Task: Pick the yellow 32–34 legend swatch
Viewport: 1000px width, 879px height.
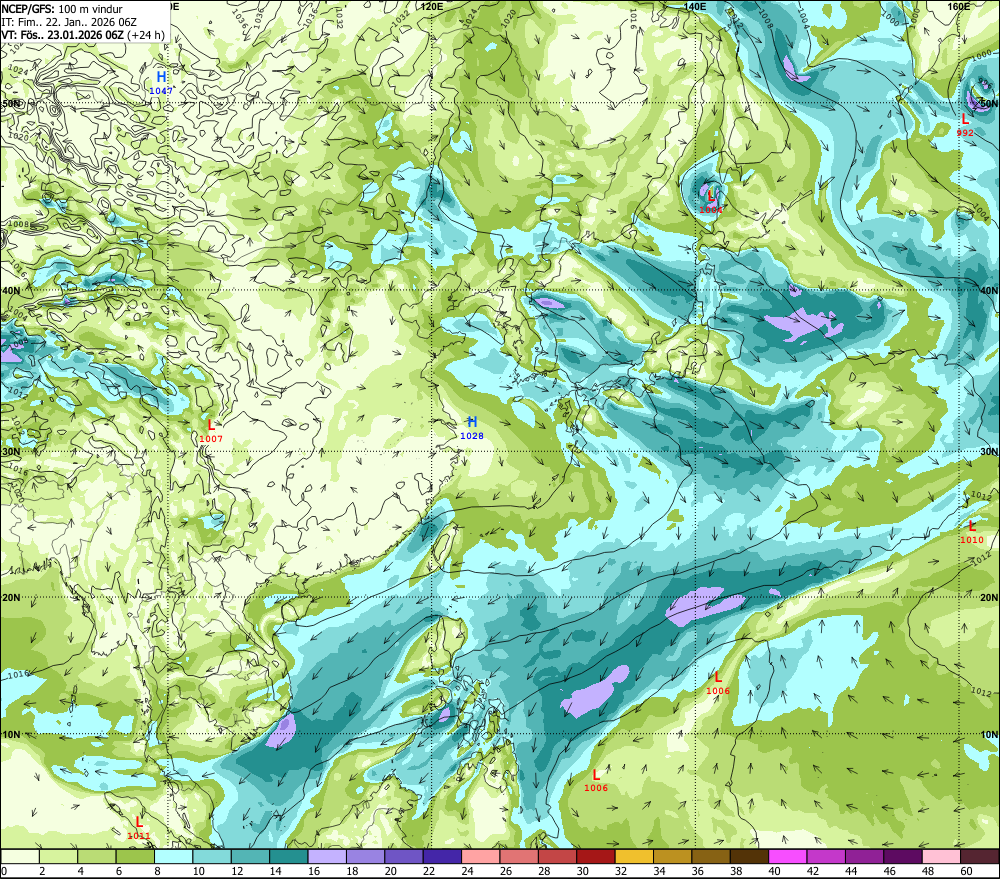Action: pyautogui.click(x=634, y=856)
